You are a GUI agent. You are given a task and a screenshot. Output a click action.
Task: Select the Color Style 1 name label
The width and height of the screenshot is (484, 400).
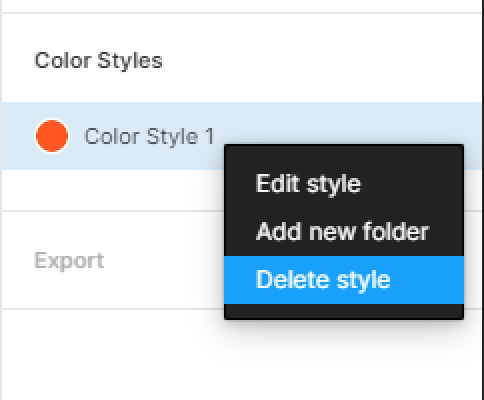(x=149, y=136)
